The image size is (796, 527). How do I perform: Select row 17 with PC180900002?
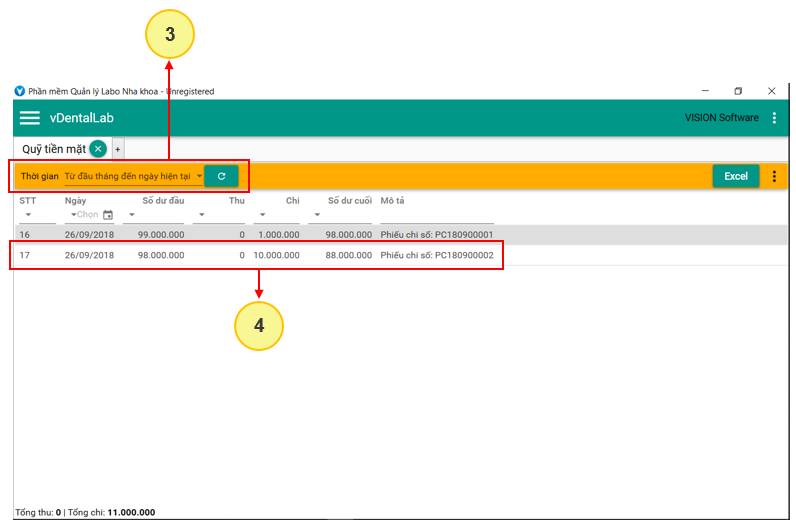[x=256, y=255]
